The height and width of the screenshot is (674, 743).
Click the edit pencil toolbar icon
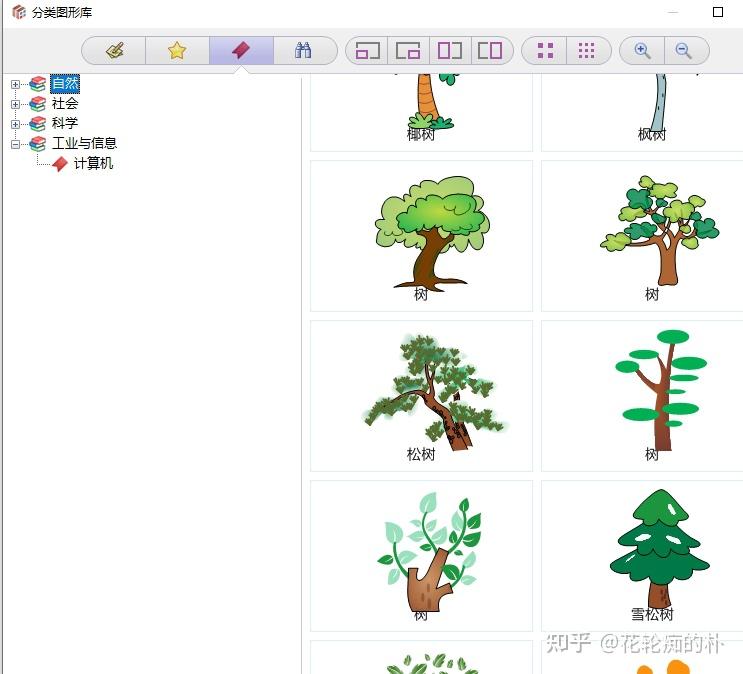(x=114, y=50)
